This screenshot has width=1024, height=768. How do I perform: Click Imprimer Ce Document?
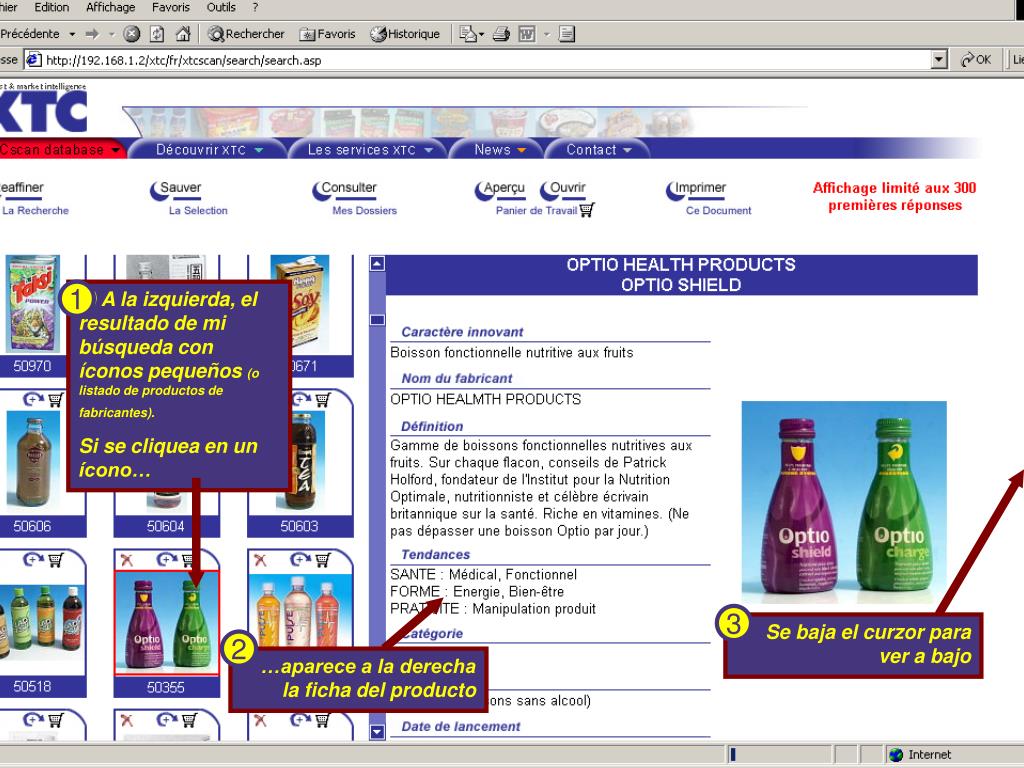coord(709,199)
